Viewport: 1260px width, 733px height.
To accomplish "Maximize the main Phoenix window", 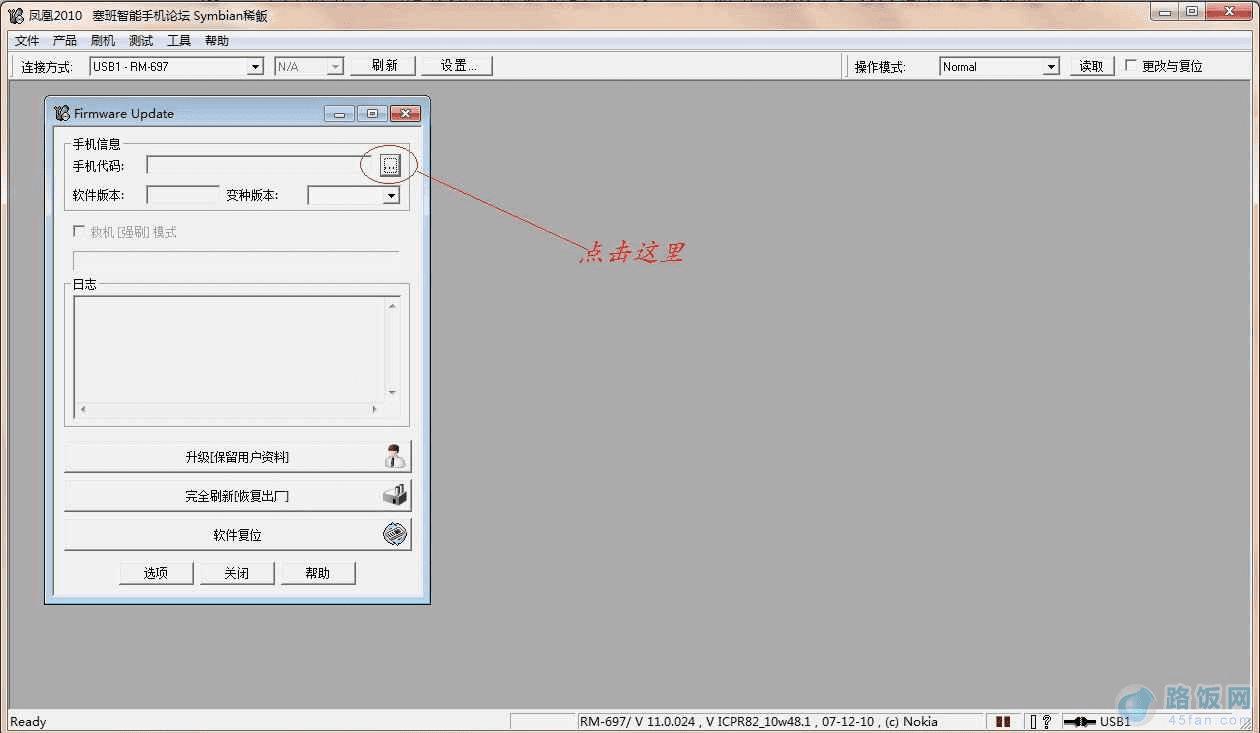I will pos(1191,12).
